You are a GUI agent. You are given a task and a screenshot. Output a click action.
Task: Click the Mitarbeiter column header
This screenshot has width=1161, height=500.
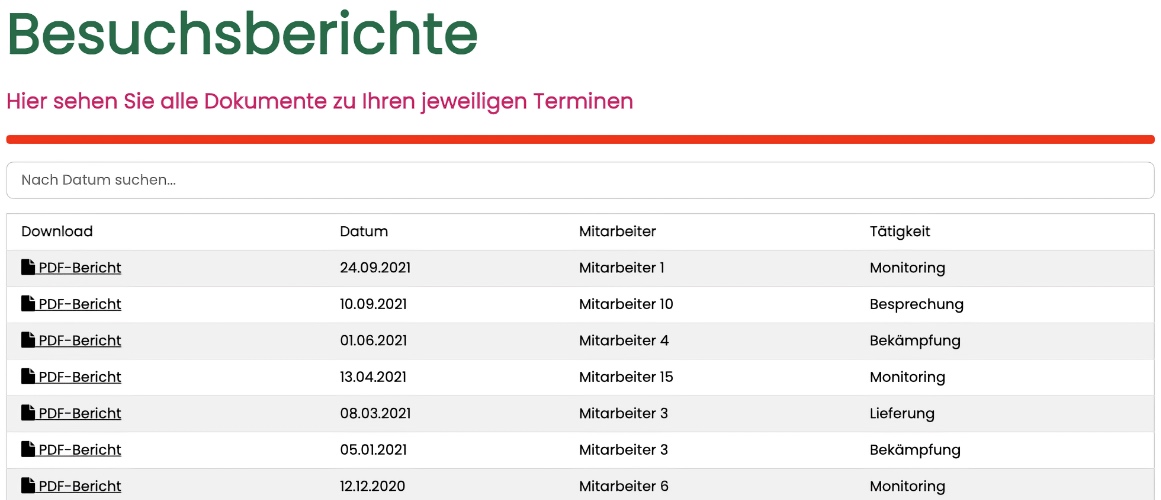tap(618, 231)
